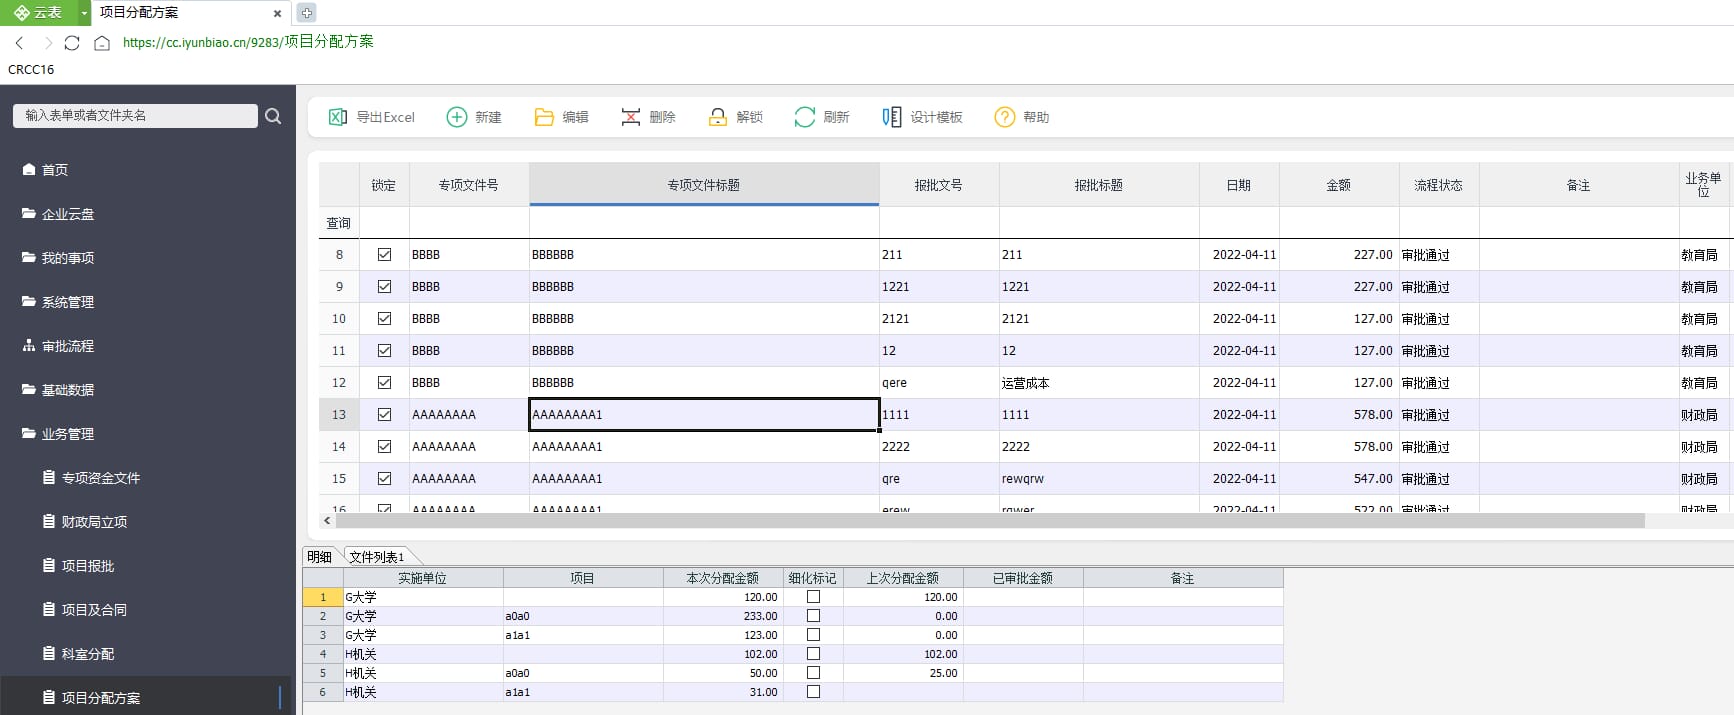Toggle the lock checkbox in row 8

tap(384, 255)
